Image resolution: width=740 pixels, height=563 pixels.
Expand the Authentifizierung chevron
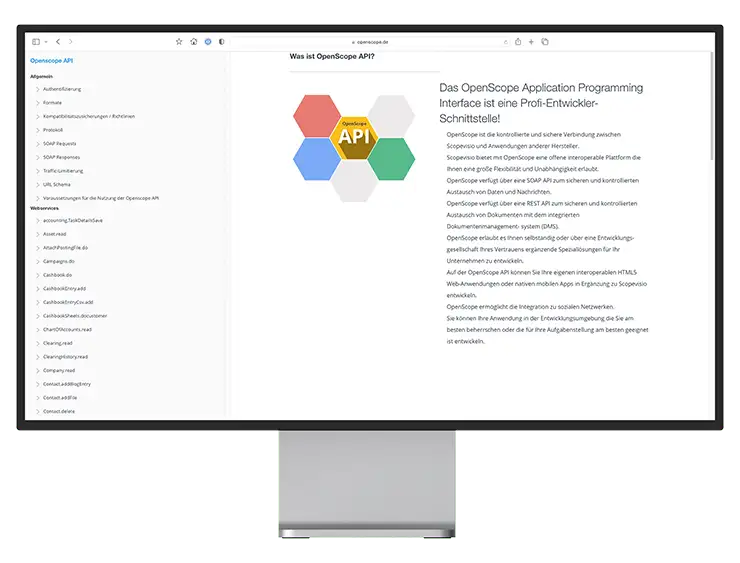(38, 89)
